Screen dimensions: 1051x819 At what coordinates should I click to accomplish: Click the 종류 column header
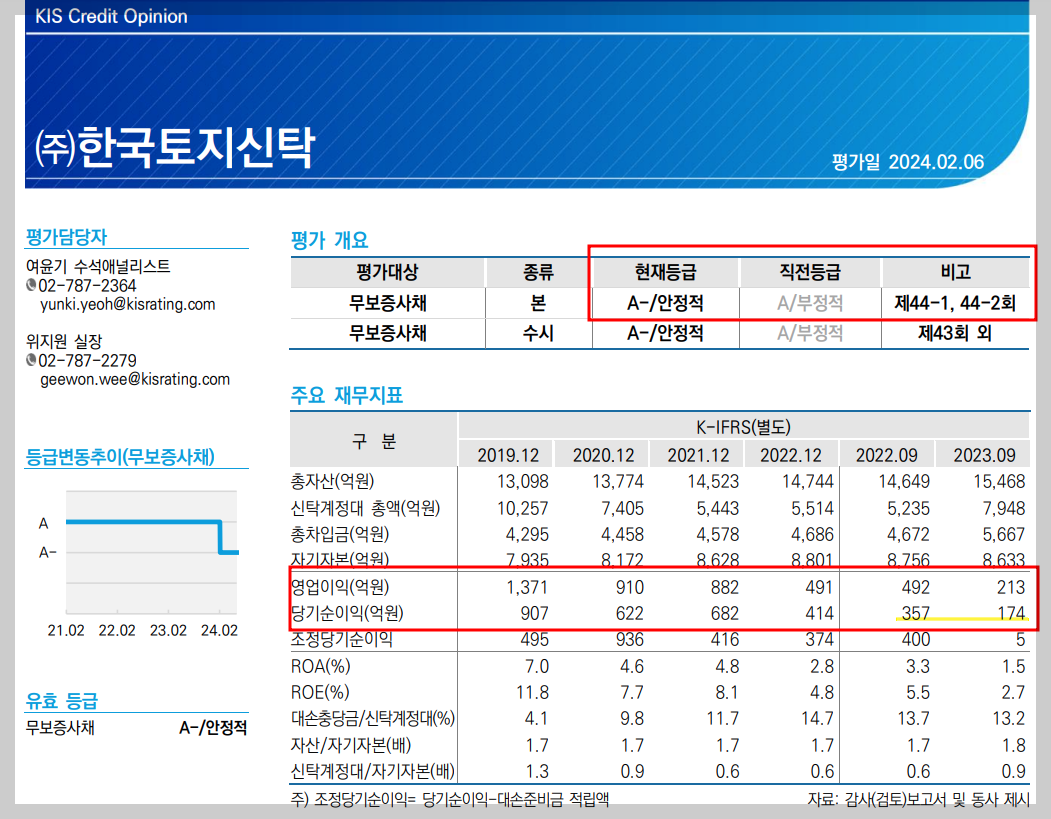coord(538,272)
